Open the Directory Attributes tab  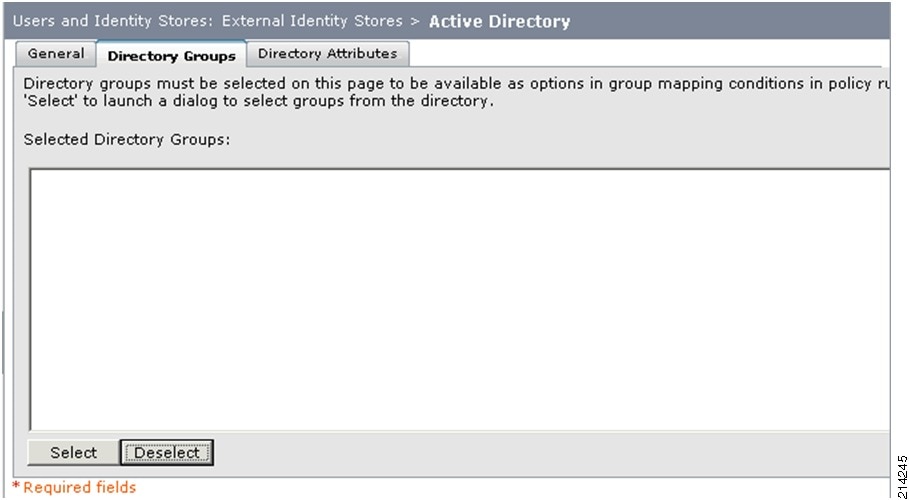pyautogui.click(x=328, y=54)
